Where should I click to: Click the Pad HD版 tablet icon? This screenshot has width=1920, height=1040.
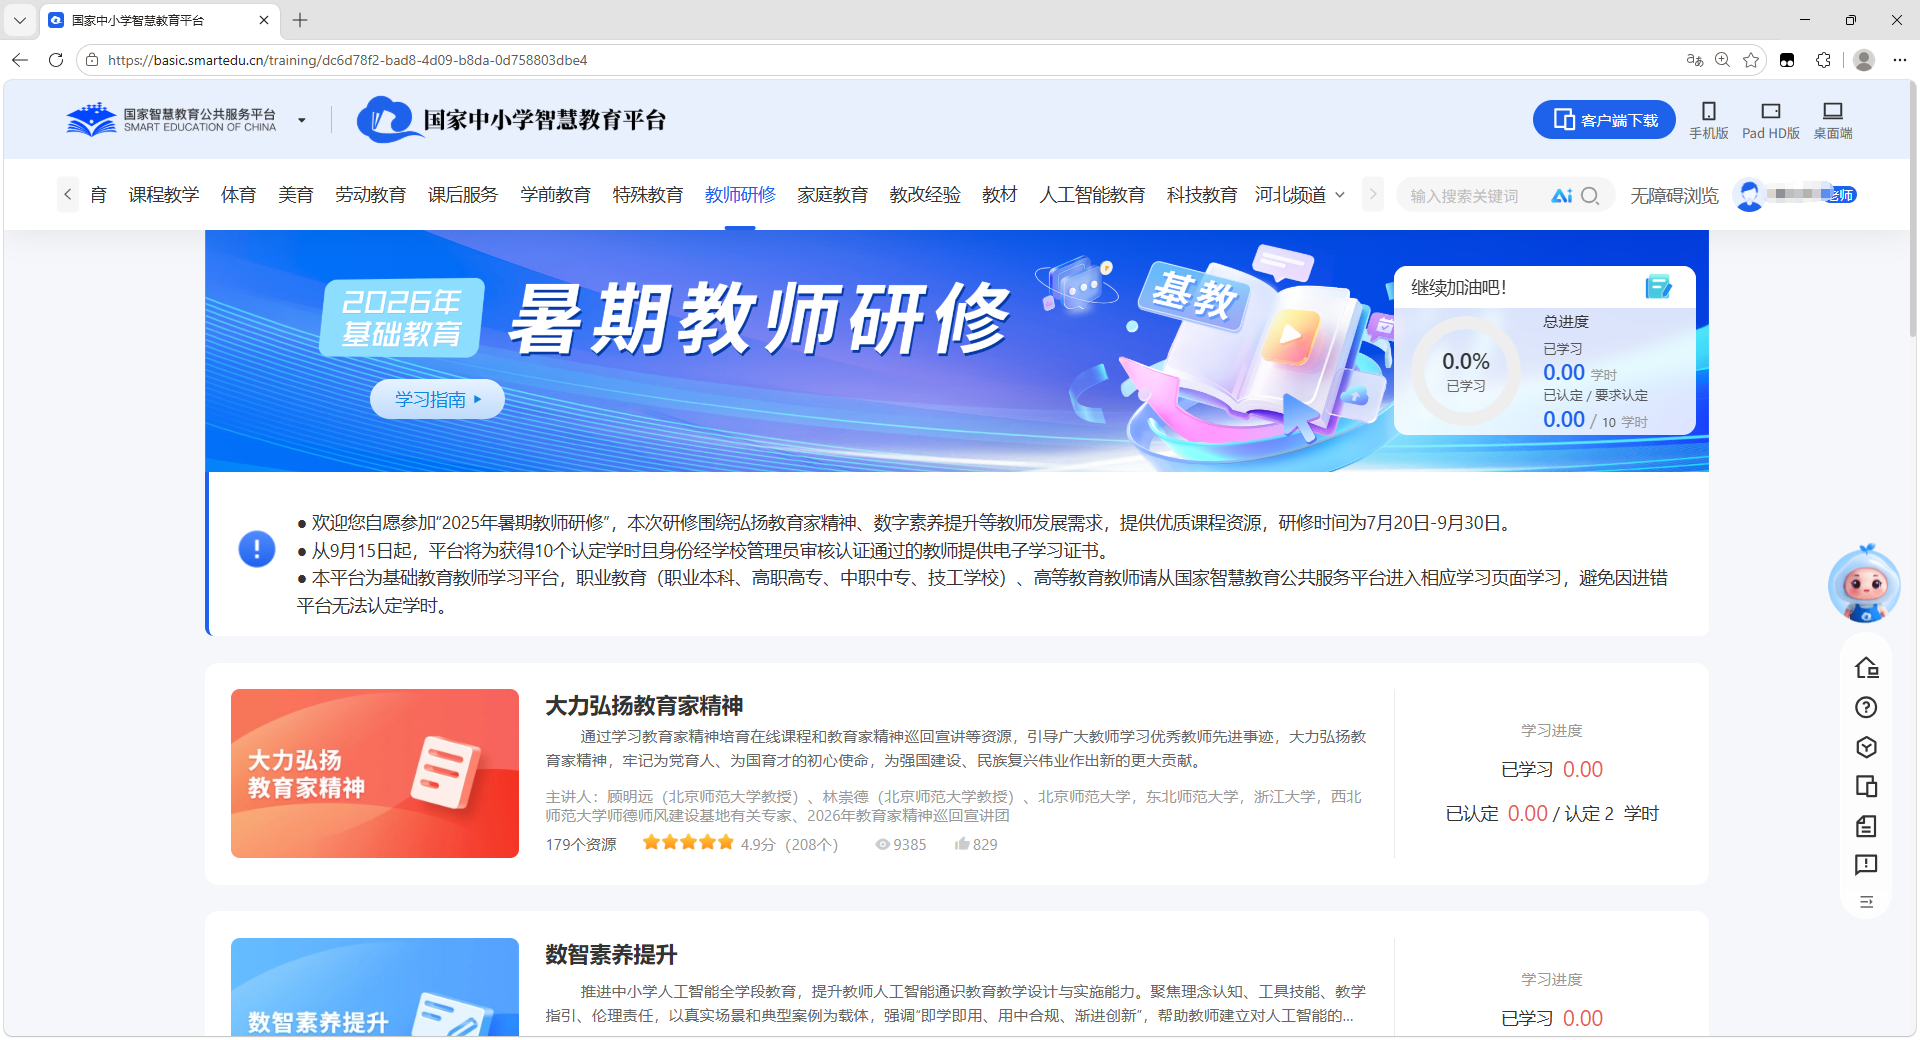(x=1771, y=111)
